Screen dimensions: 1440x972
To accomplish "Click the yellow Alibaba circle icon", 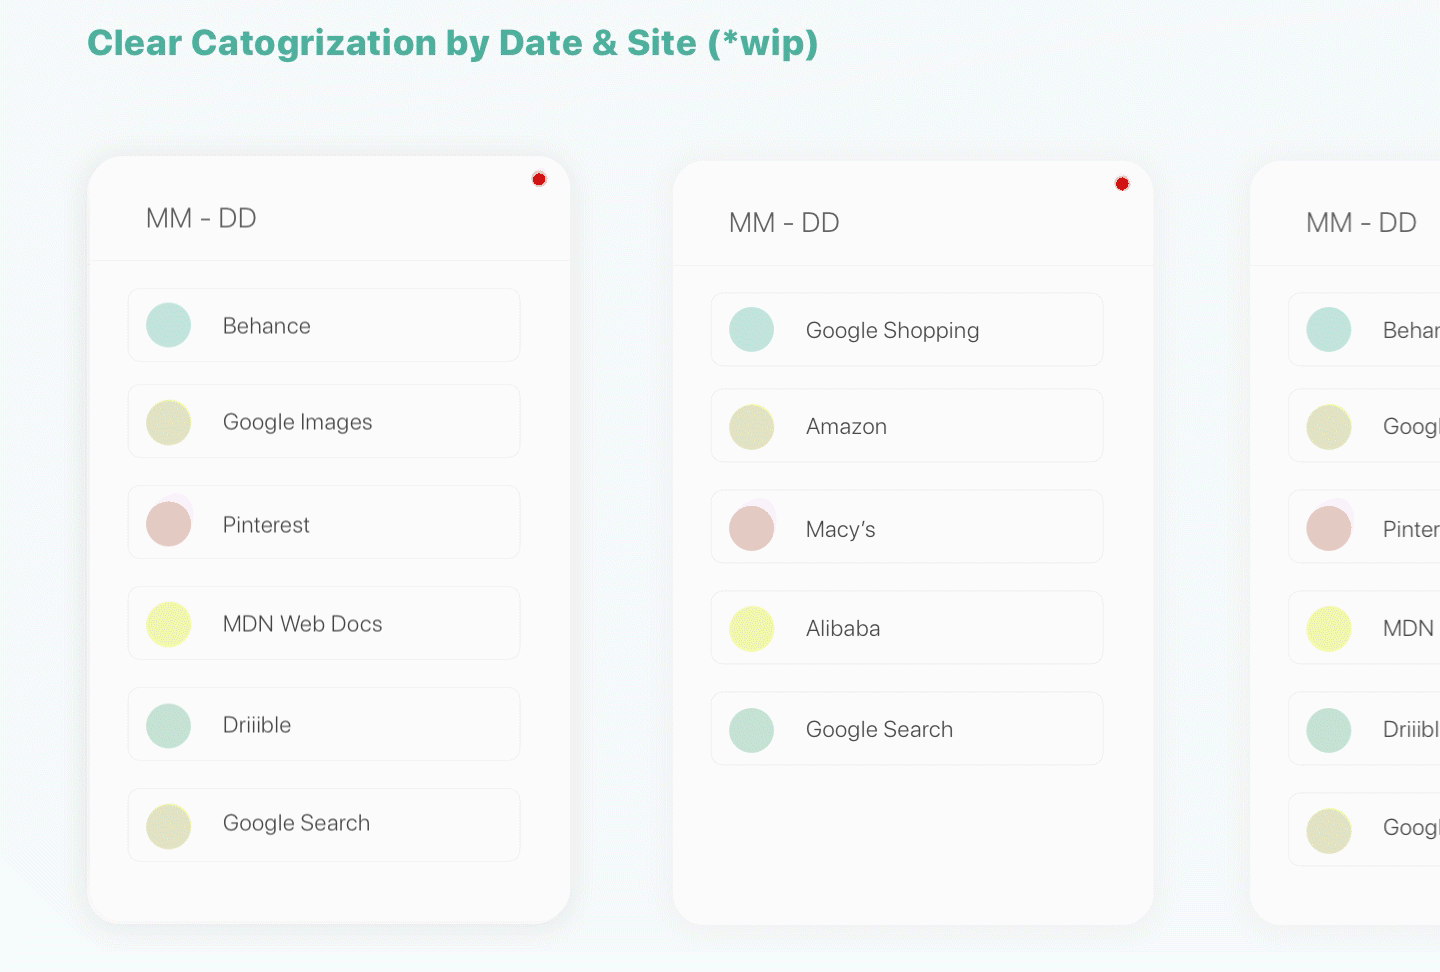I will 752,629.
